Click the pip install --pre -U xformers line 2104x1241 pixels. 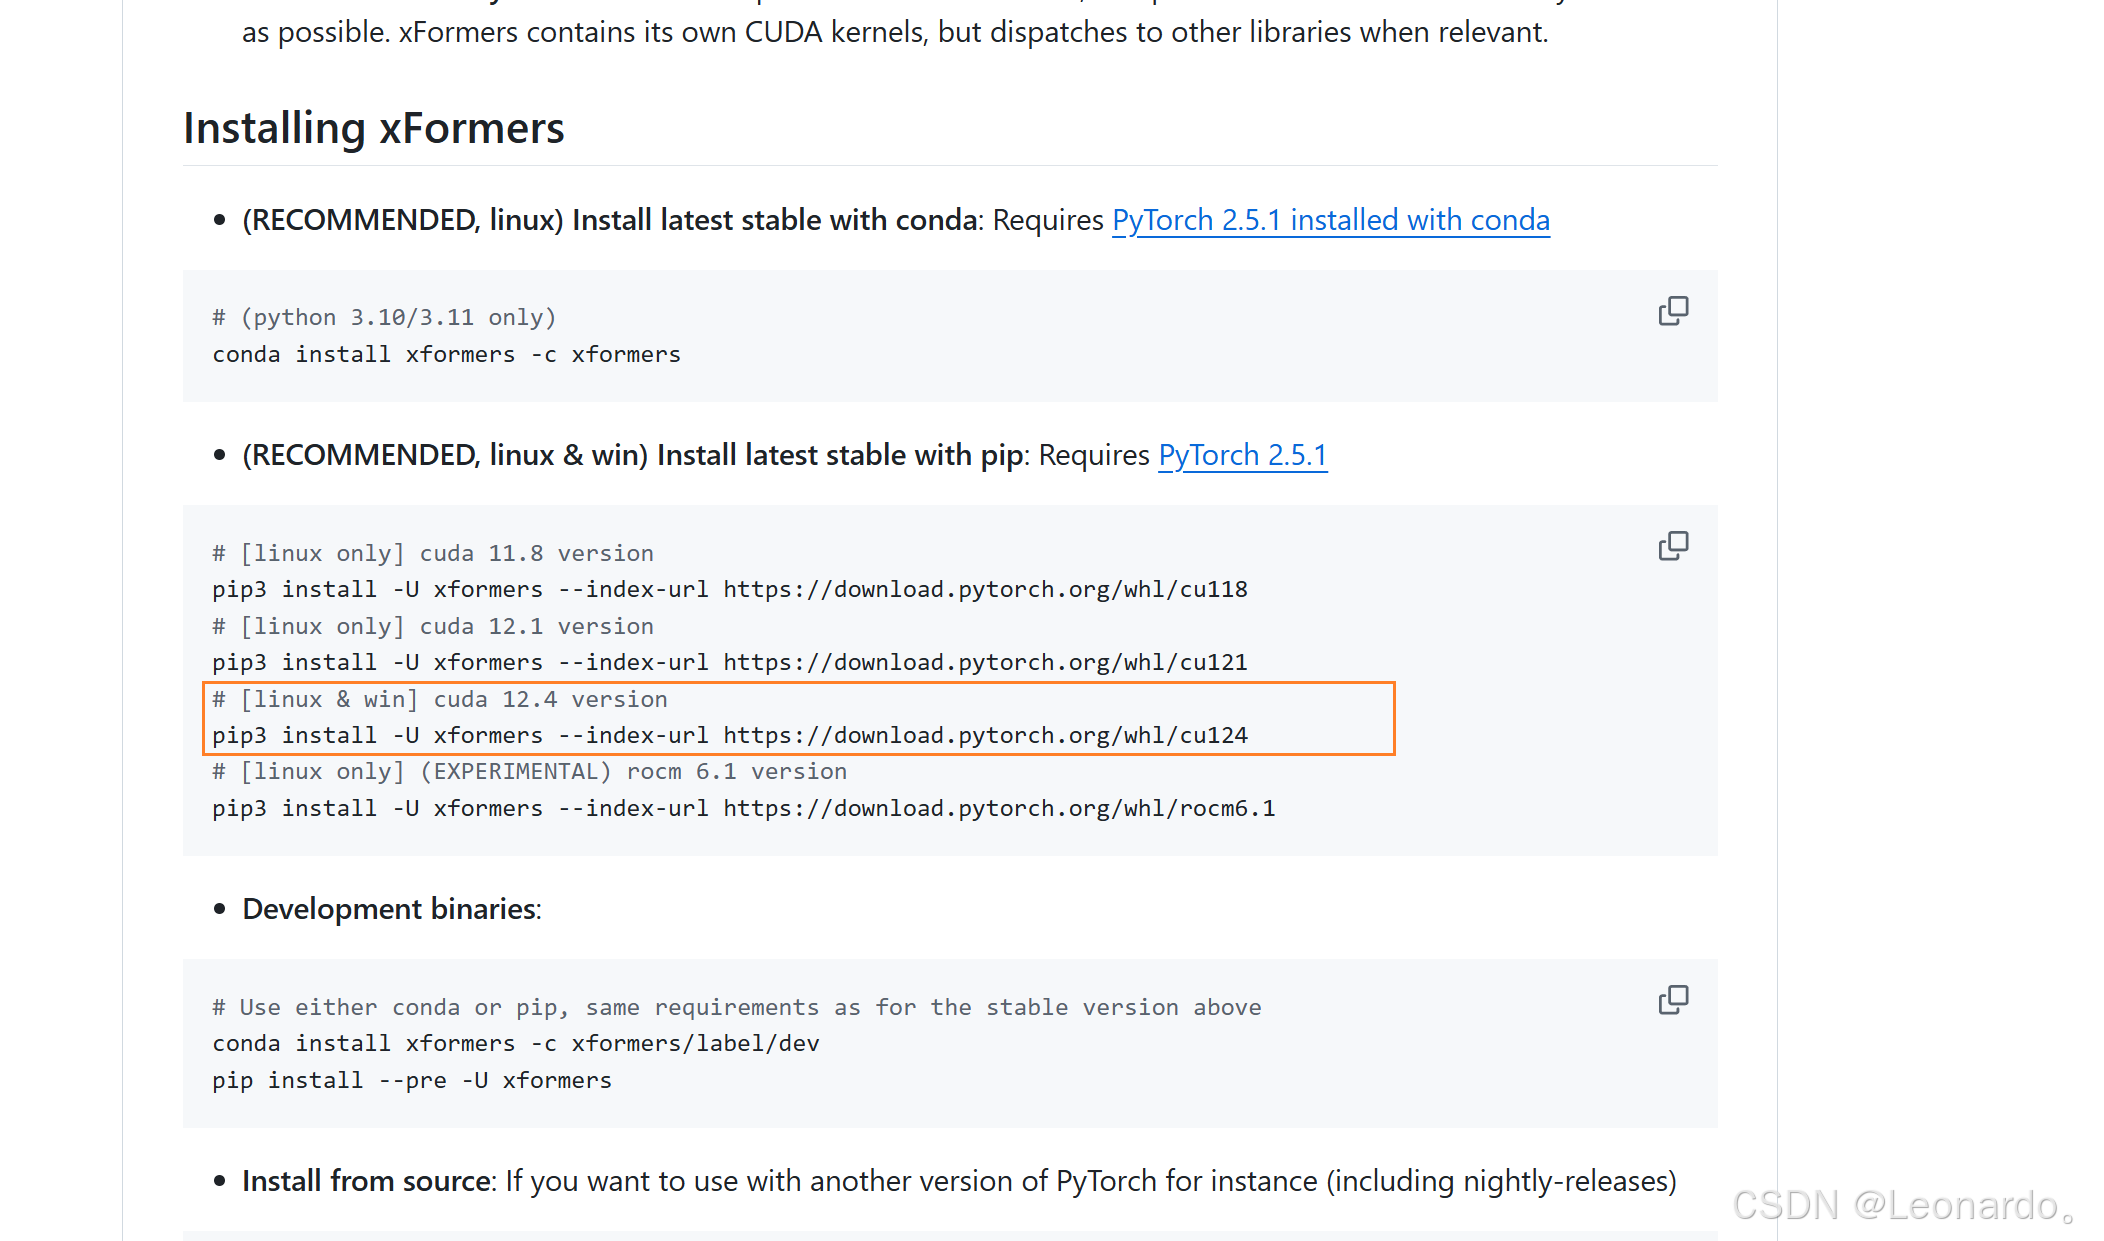(411, 1080)
